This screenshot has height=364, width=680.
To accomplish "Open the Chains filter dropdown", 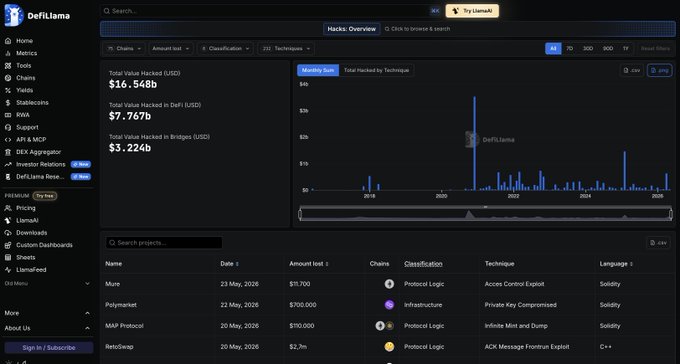I will (x=124, y=49).
